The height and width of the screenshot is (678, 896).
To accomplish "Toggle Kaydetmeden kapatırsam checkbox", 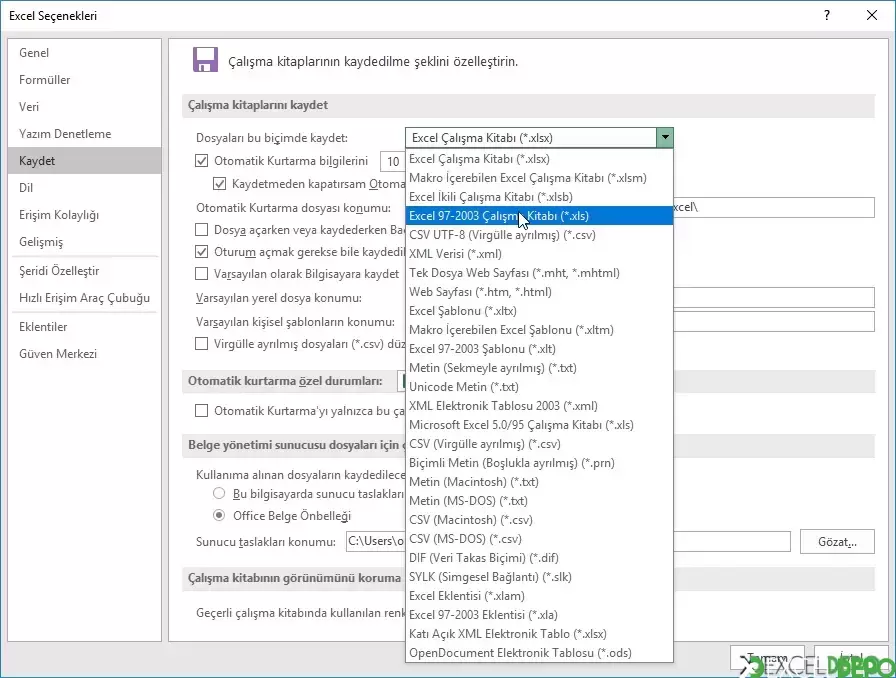I will 219,184.
